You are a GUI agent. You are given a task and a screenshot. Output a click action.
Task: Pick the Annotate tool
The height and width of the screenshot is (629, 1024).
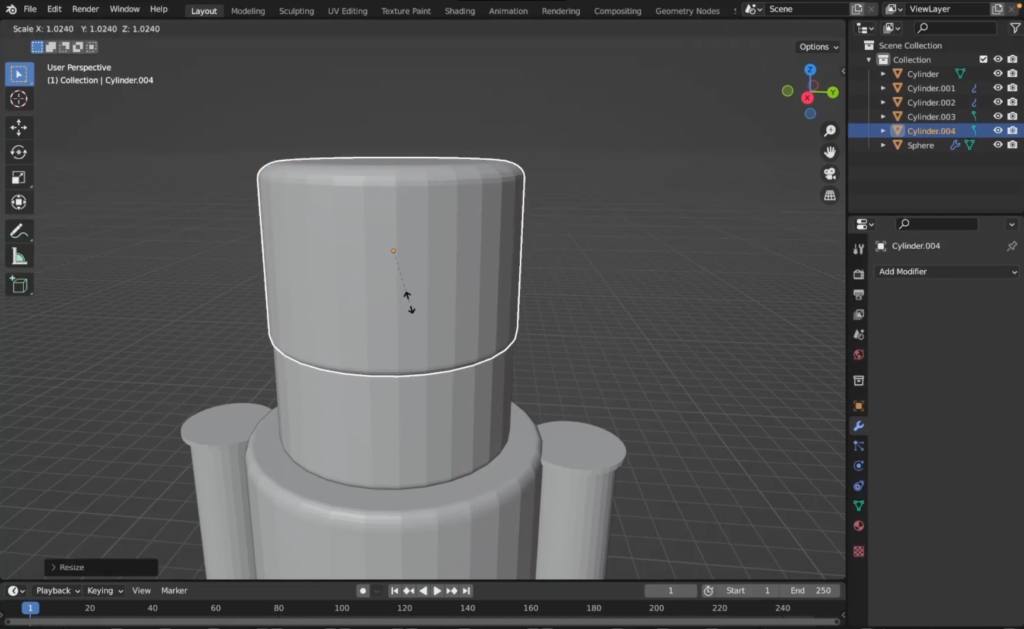click(19, 231)
